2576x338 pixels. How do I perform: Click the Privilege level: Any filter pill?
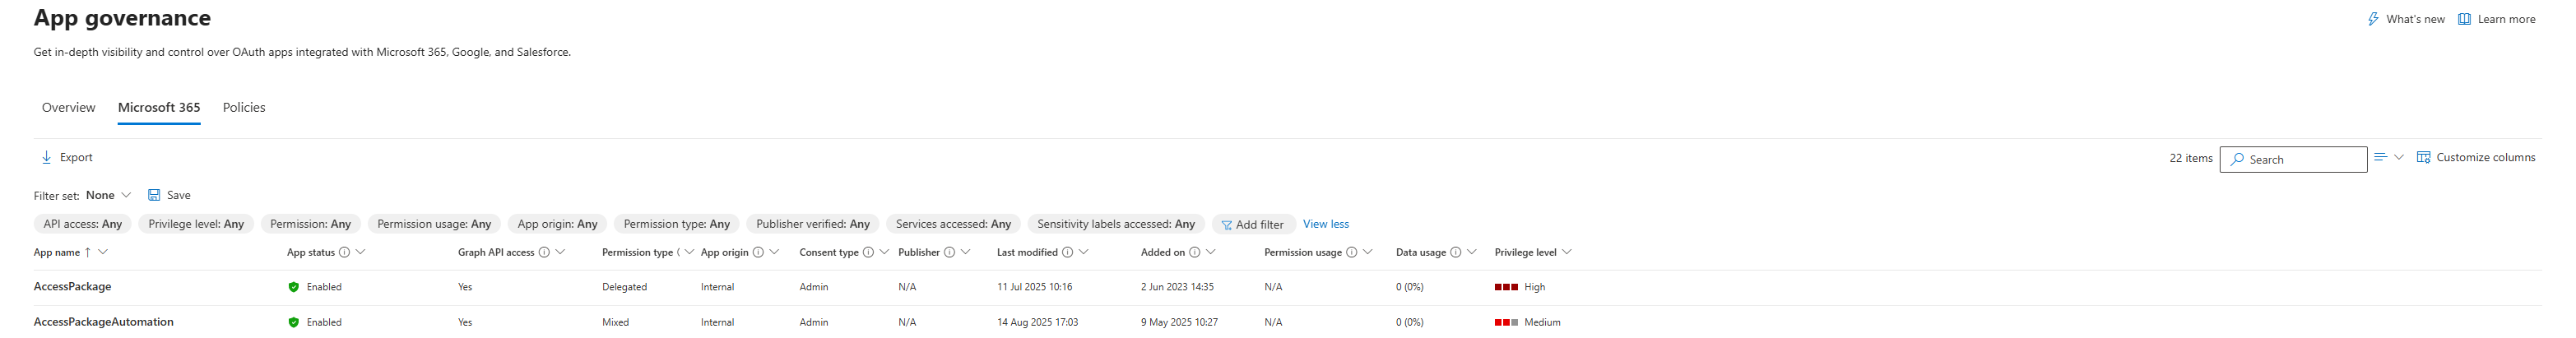(x=196, y=224)
